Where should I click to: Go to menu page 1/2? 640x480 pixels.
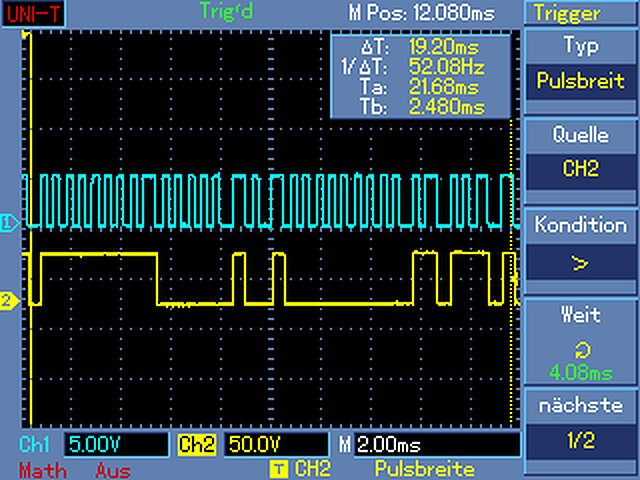[580, 440]
